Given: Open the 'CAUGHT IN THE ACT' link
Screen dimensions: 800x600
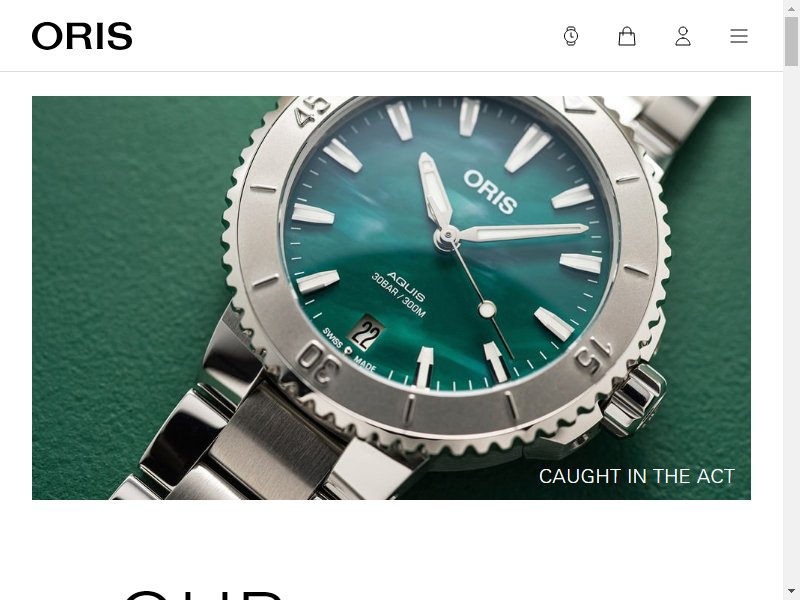Looking at the screenshot, I should coord(636,476).
